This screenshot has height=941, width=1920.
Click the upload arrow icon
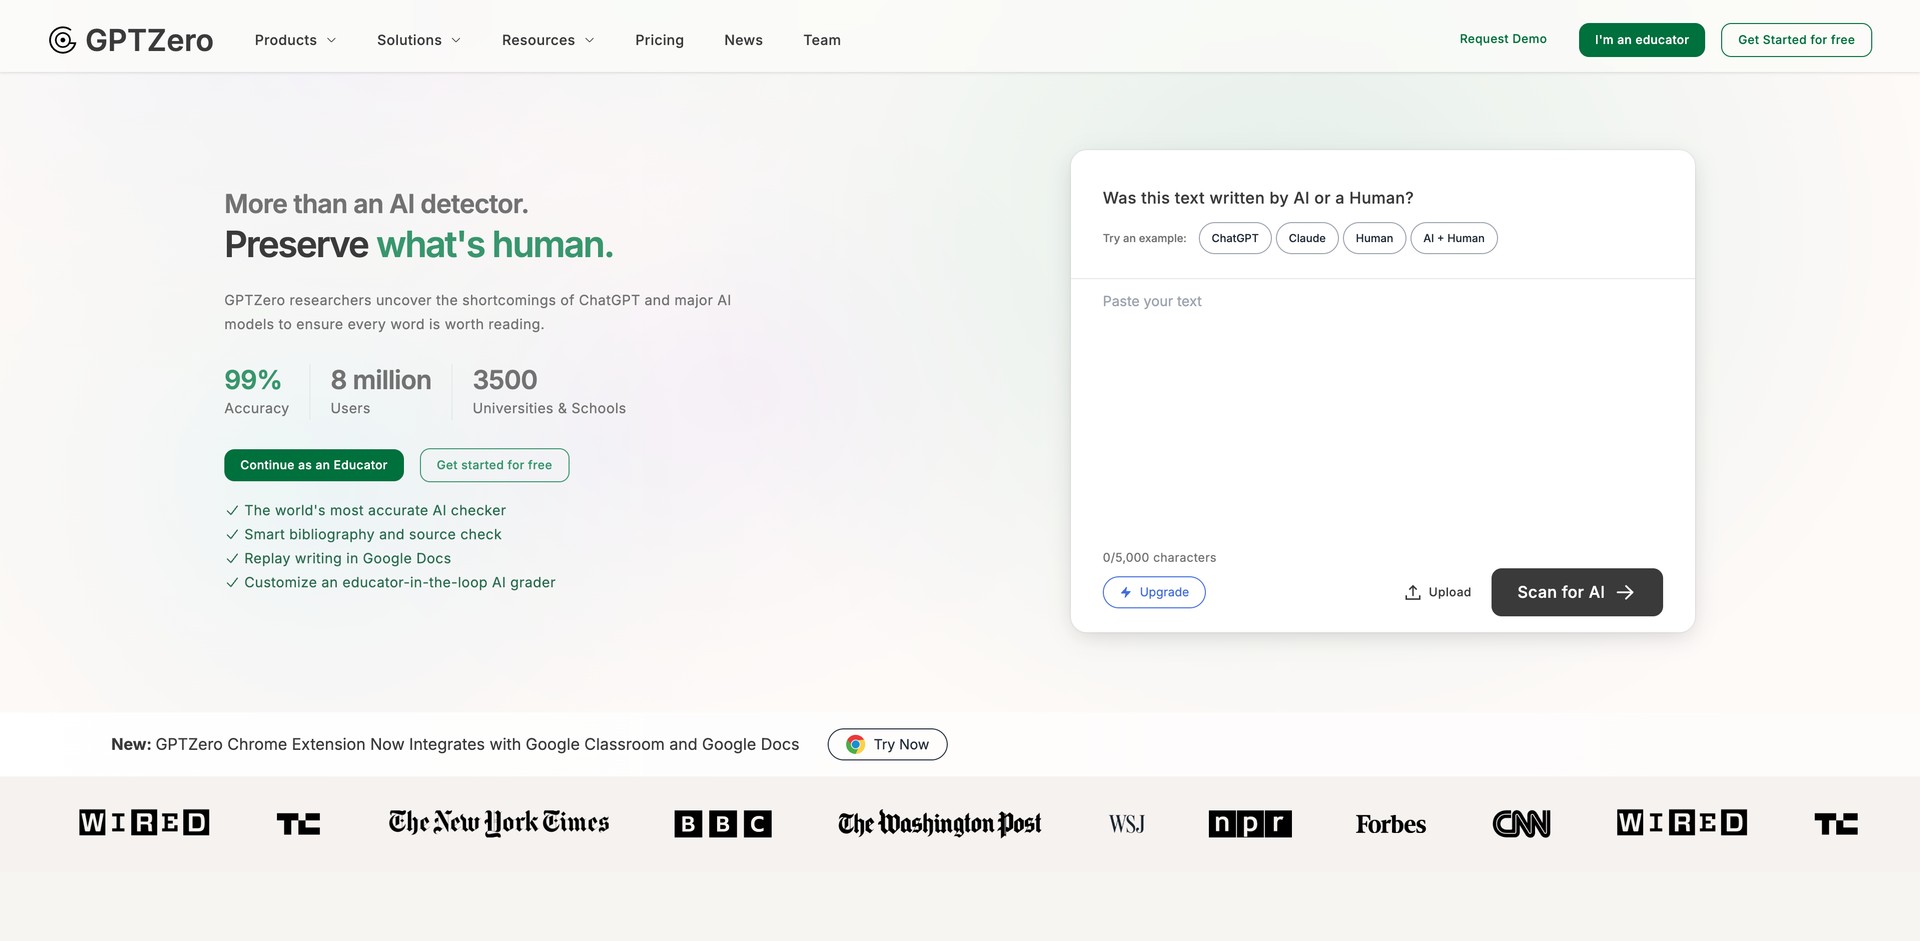[x=1412, y=592]
